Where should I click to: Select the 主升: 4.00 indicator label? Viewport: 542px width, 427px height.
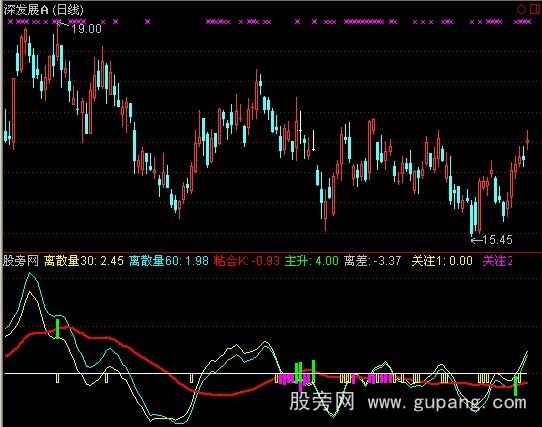pos(311,261)
